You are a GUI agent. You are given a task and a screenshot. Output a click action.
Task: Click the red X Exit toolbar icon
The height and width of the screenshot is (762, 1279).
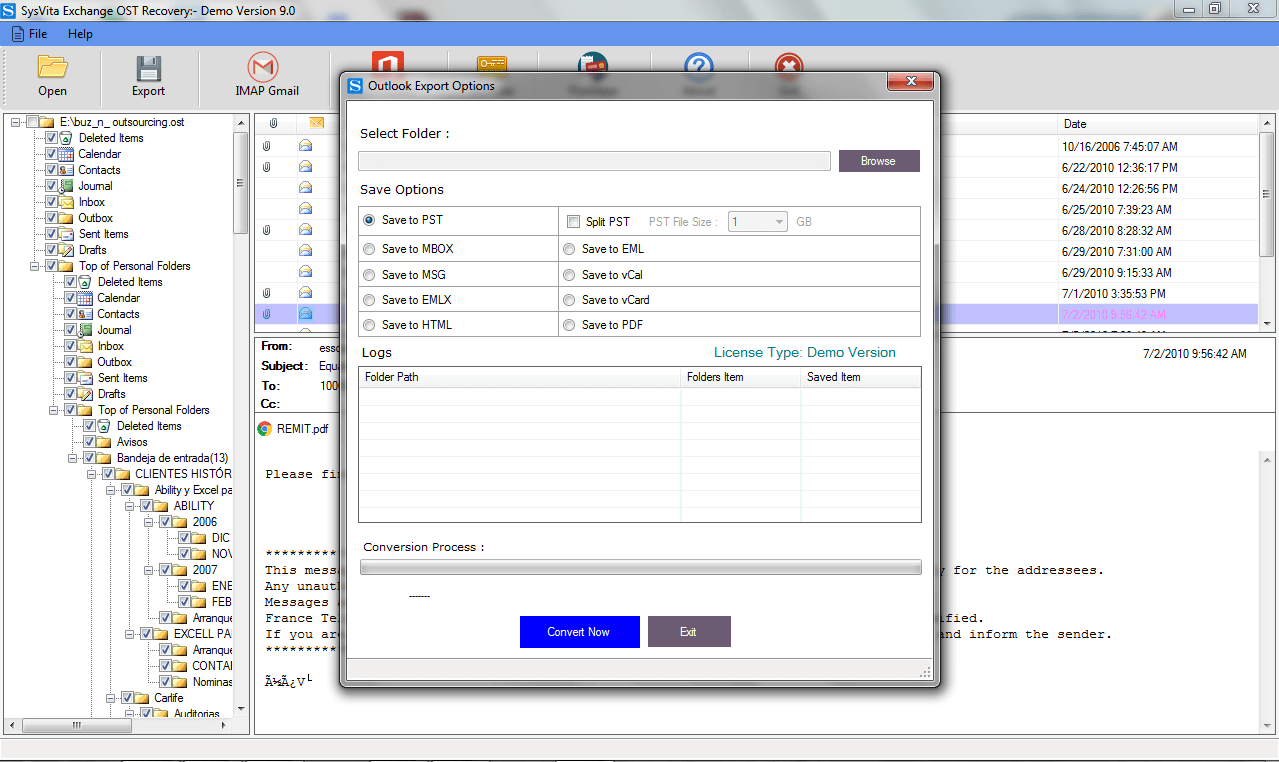tap(789, 64)
